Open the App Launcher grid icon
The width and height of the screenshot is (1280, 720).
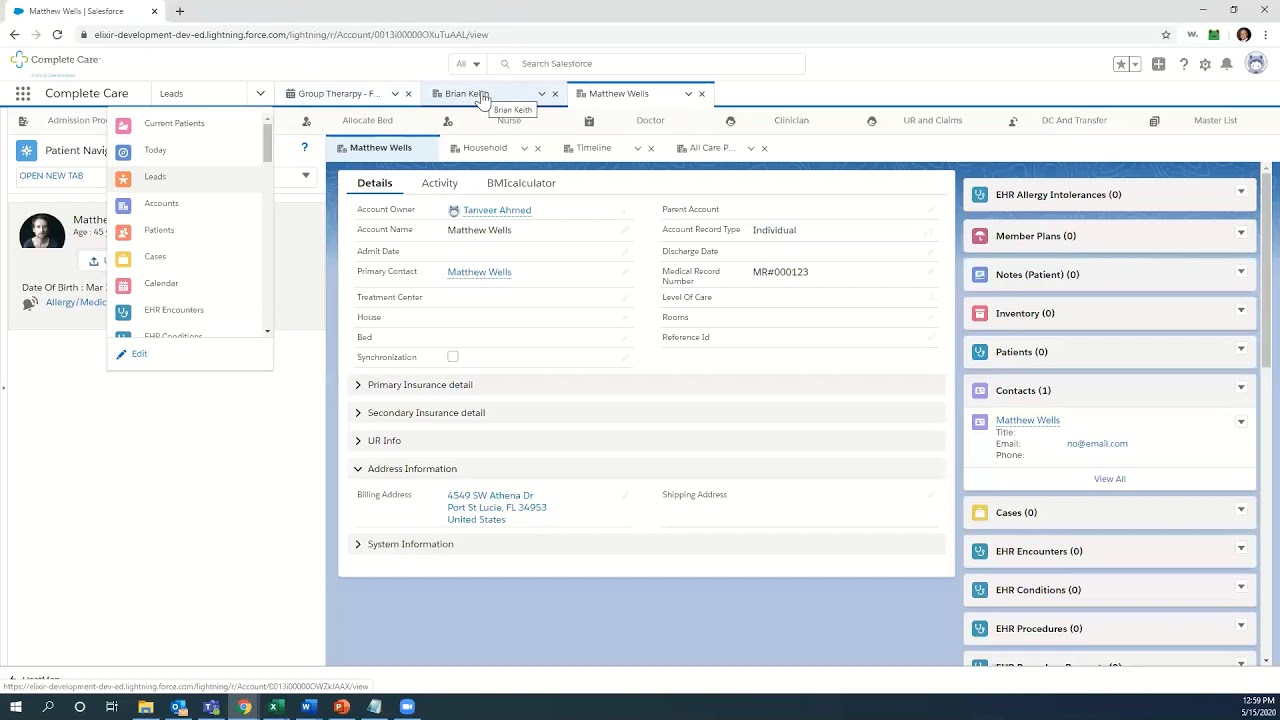[x=22, y=93]
